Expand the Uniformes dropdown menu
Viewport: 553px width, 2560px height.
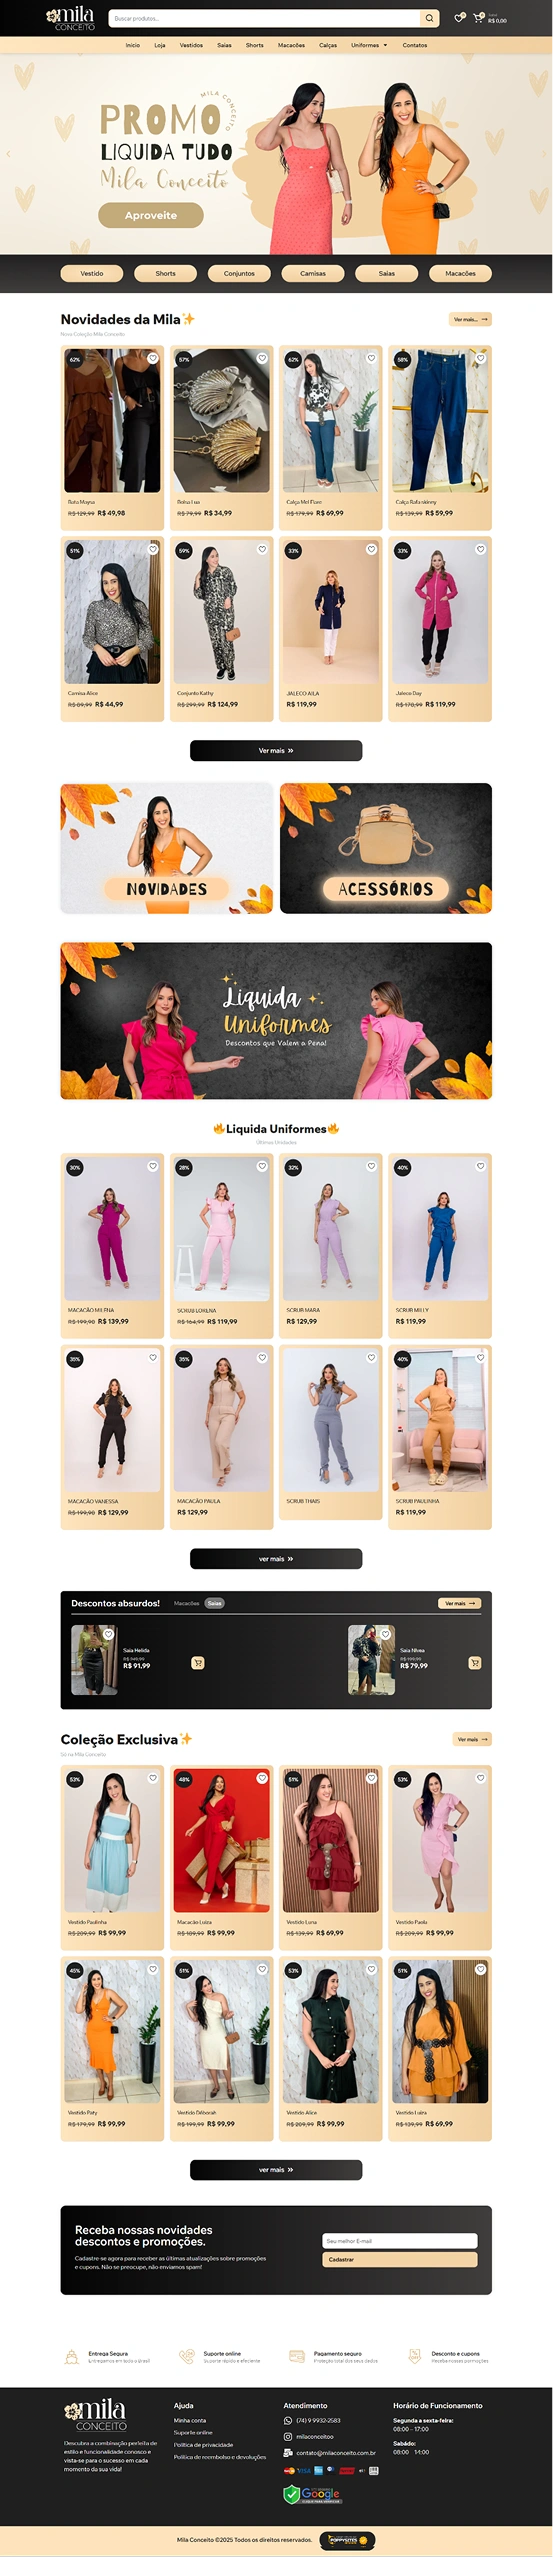pyautogui.click(x=369, y=45)
